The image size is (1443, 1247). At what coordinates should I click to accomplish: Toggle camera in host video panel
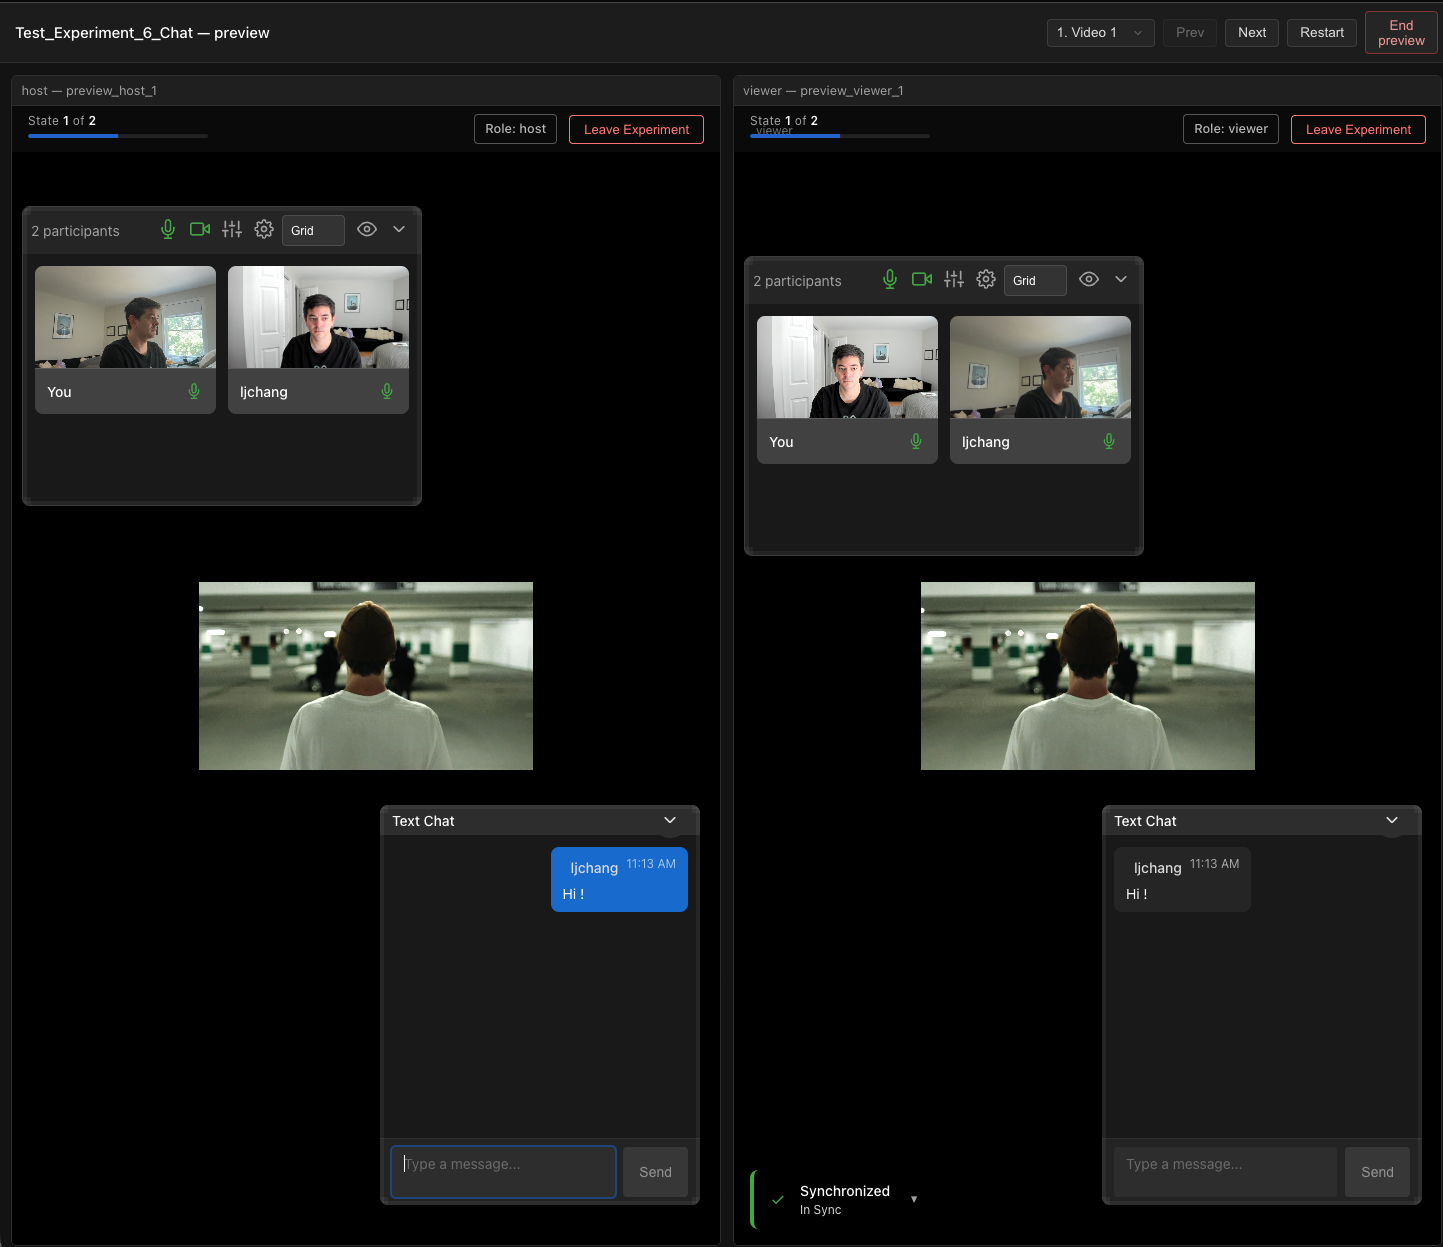tap(200, 229)
